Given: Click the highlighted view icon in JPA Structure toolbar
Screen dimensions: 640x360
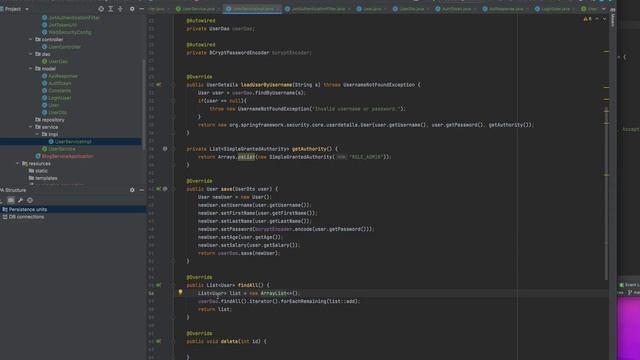Looking at the screenshot, I should coord(11,200).
